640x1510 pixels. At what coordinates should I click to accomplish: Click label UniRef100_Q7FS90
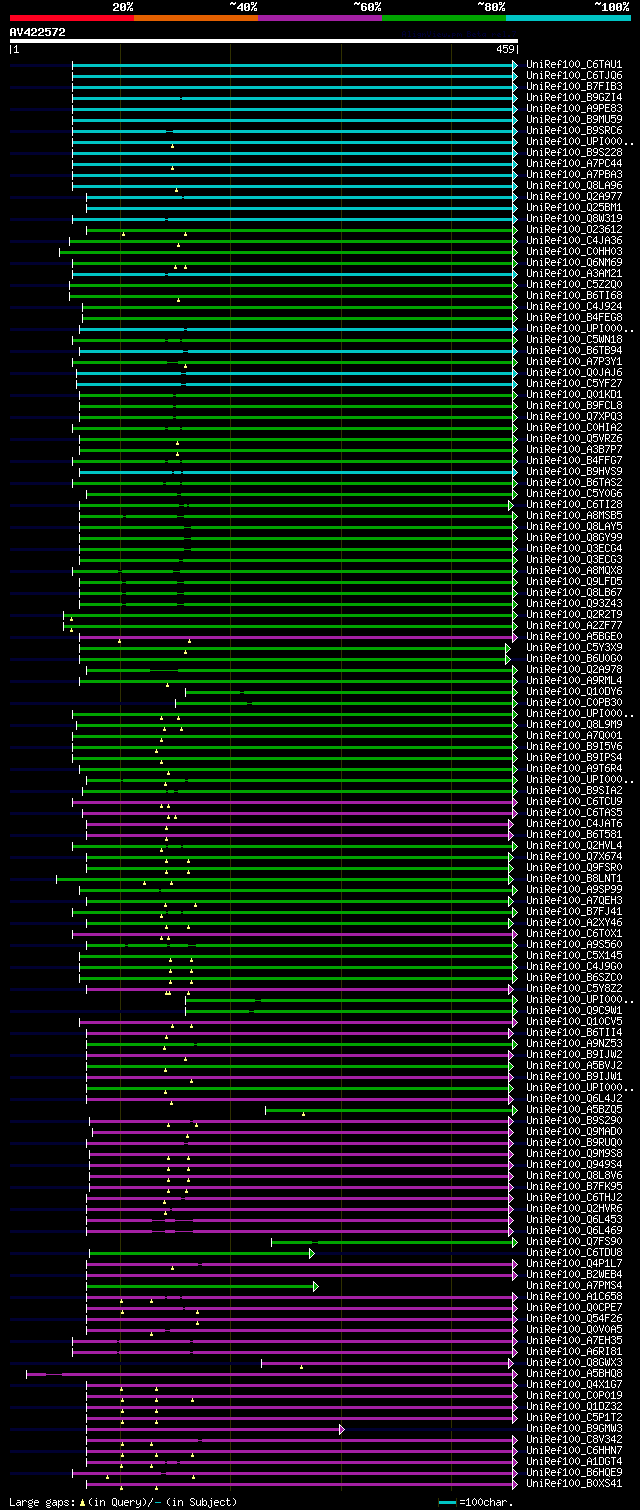click(x=574, y=1241)
